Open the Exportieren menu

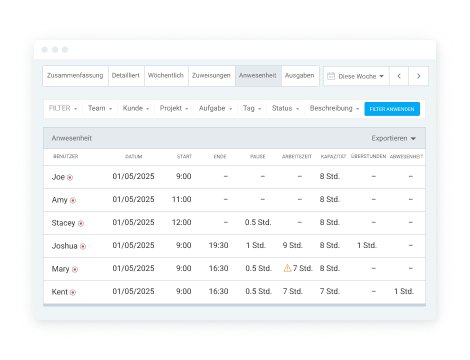(x=394, y=138)
